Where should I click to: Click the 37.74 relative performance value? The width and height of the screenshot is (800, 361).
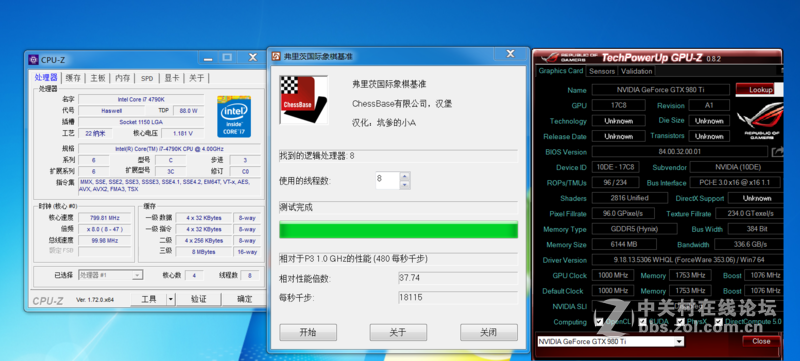[x=458, y=278]
